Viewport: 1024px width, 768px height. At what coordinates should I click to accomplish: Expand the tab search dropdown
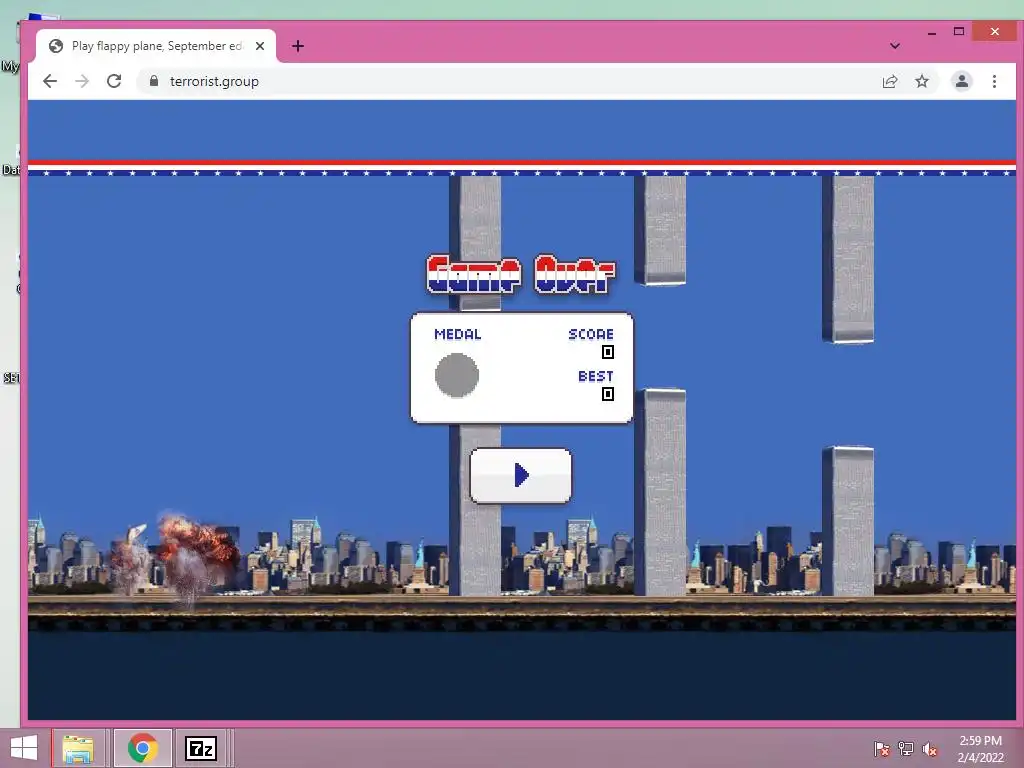(895, 46)
